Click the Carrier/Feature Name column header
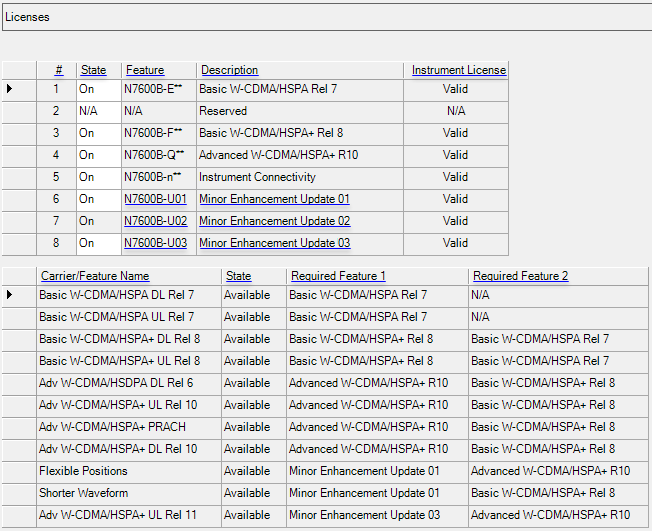This screenshot has height=531, width=652. coord(95,276)
